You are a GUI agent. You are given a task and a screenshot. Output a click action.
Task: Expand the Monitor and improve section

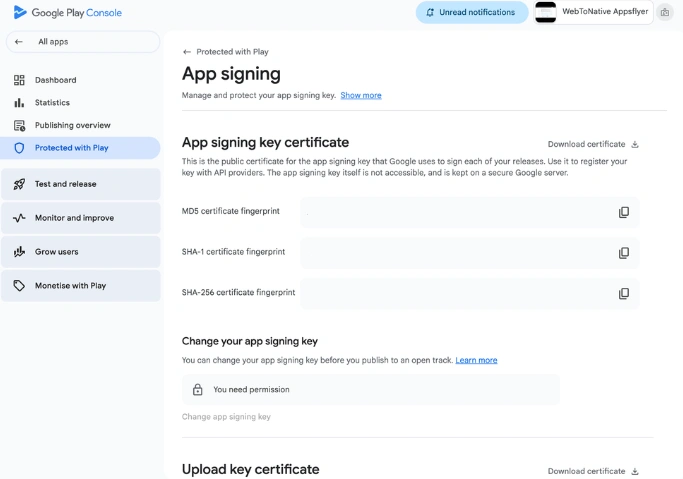click(x=81, y=218)
